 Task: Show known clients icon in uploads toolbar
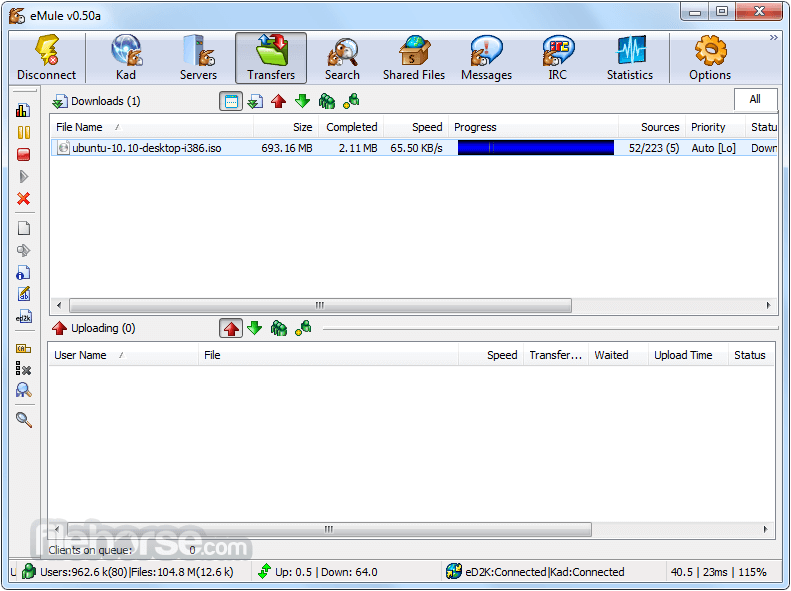pyautogui.click(x=303, y=328)
